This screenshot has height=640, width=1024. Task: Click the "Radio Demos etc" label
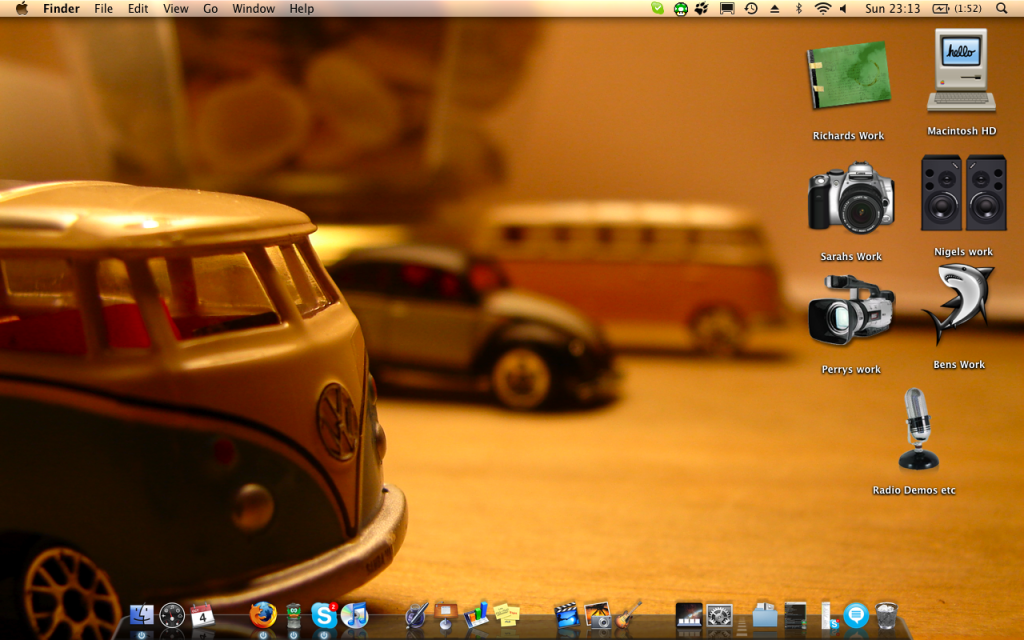pyautogui.click(x=914, y=490)
